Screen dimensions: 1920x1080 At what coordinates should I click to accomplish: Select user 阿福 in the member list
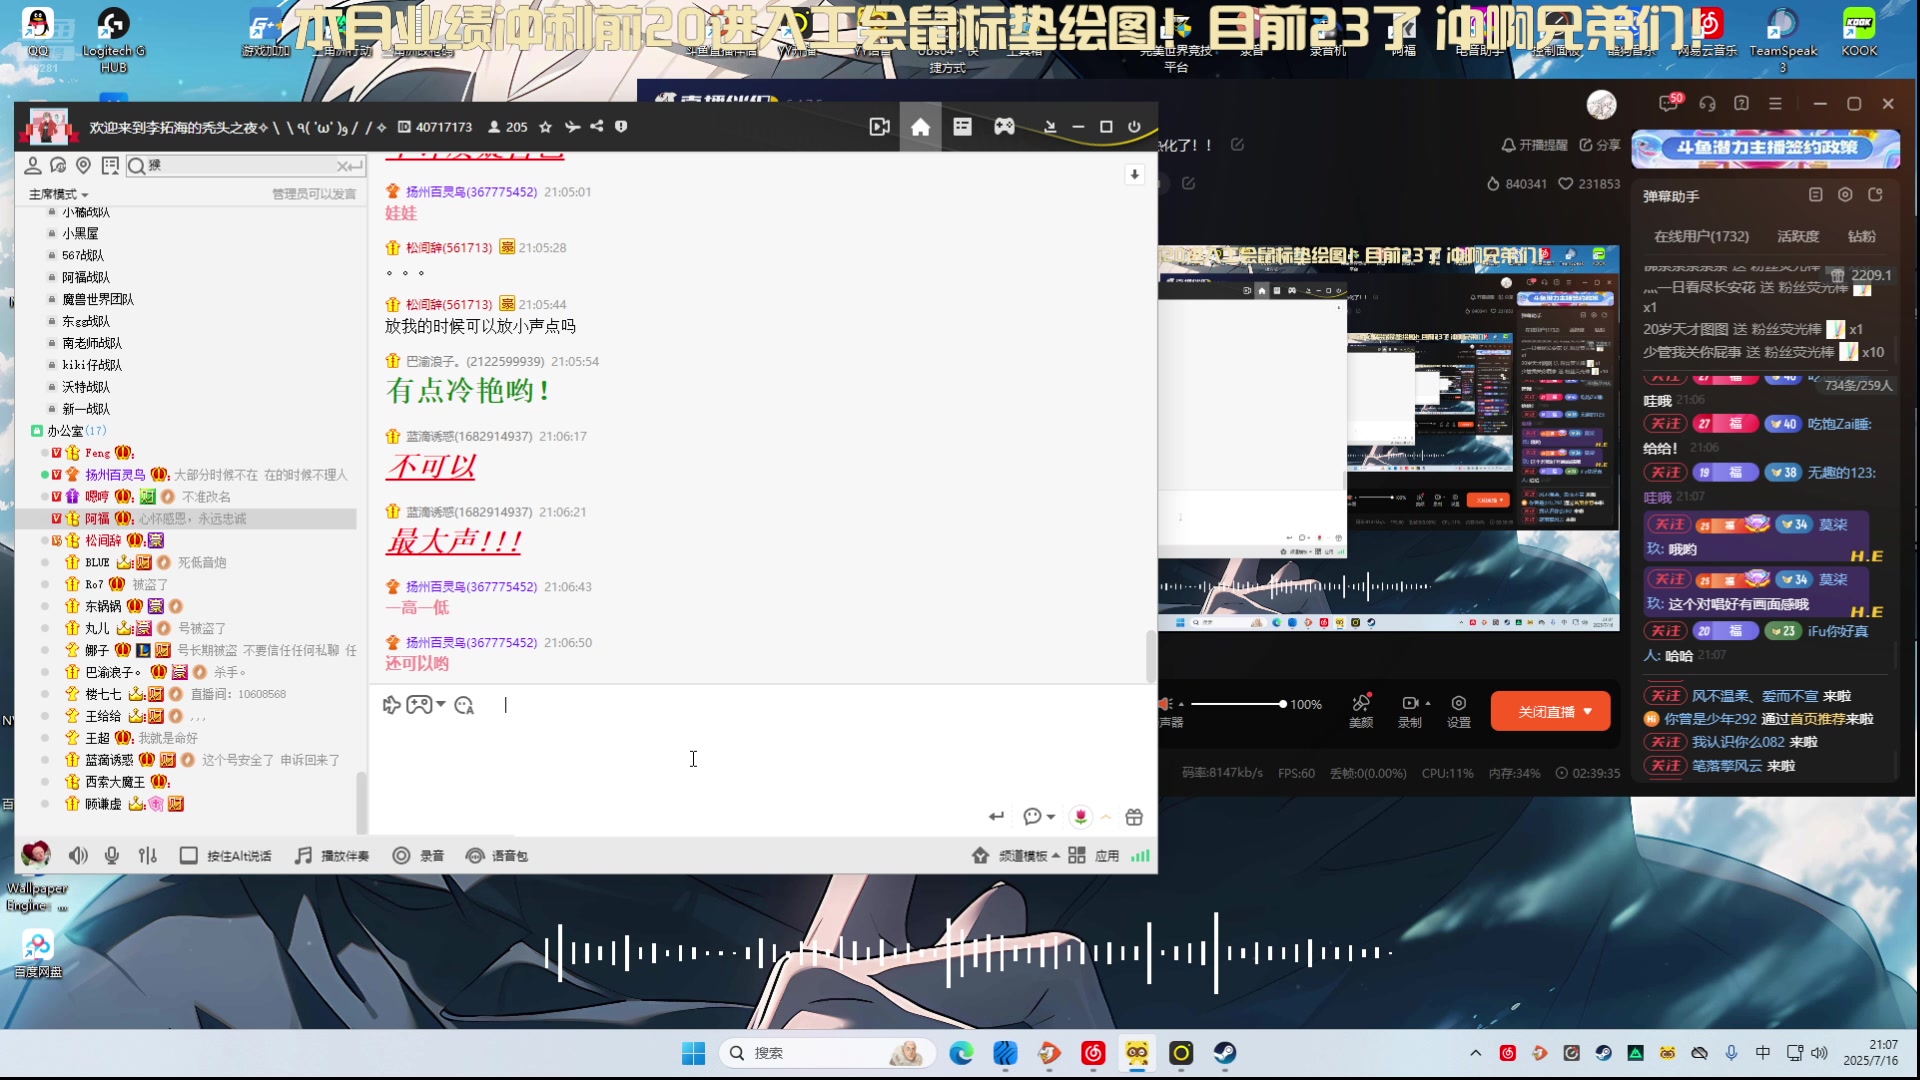[97, 519]
